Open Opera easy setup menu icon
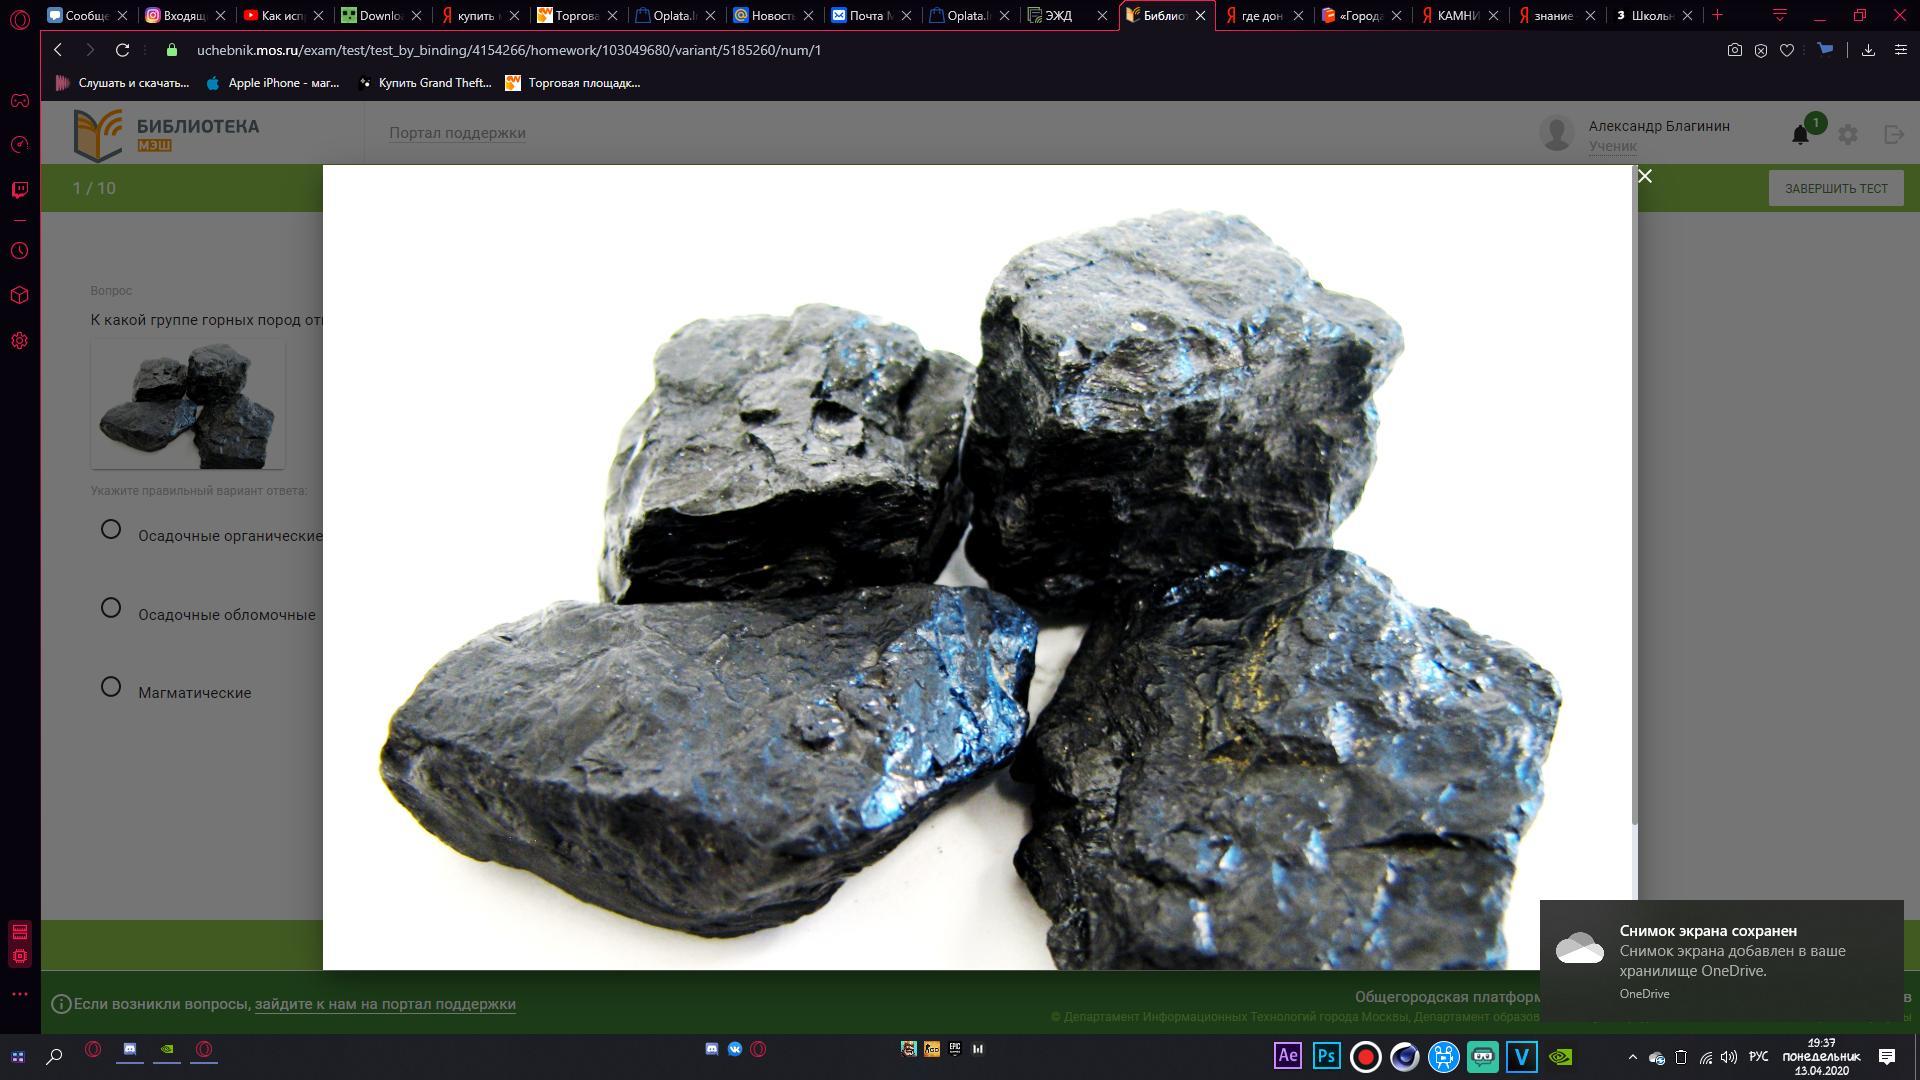The image size is (1920, 1080). (x=1901, y=50)
